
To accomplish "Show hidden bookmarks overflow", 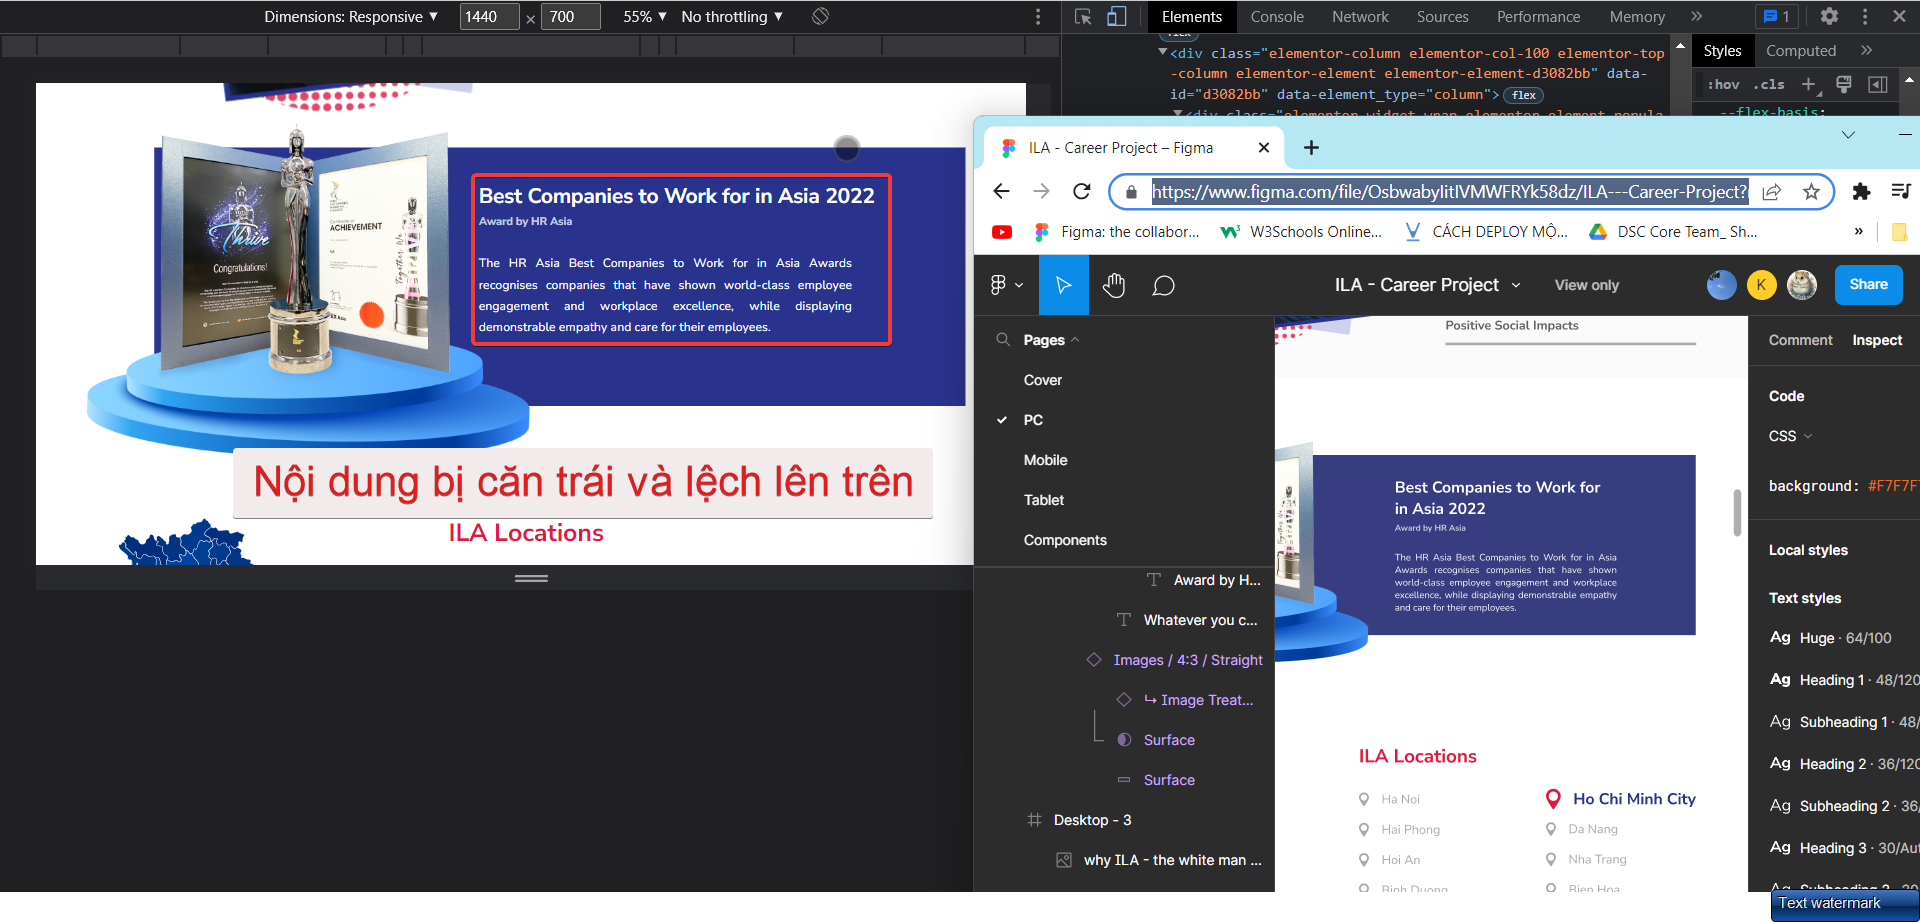I will point(1859,232).
